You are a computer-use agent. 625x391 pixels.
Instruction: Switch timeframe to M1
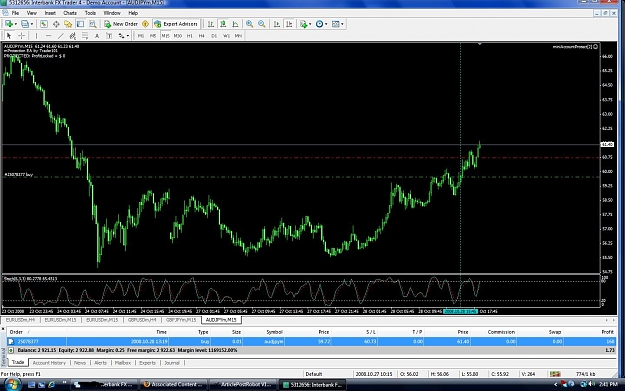(141, 36)
